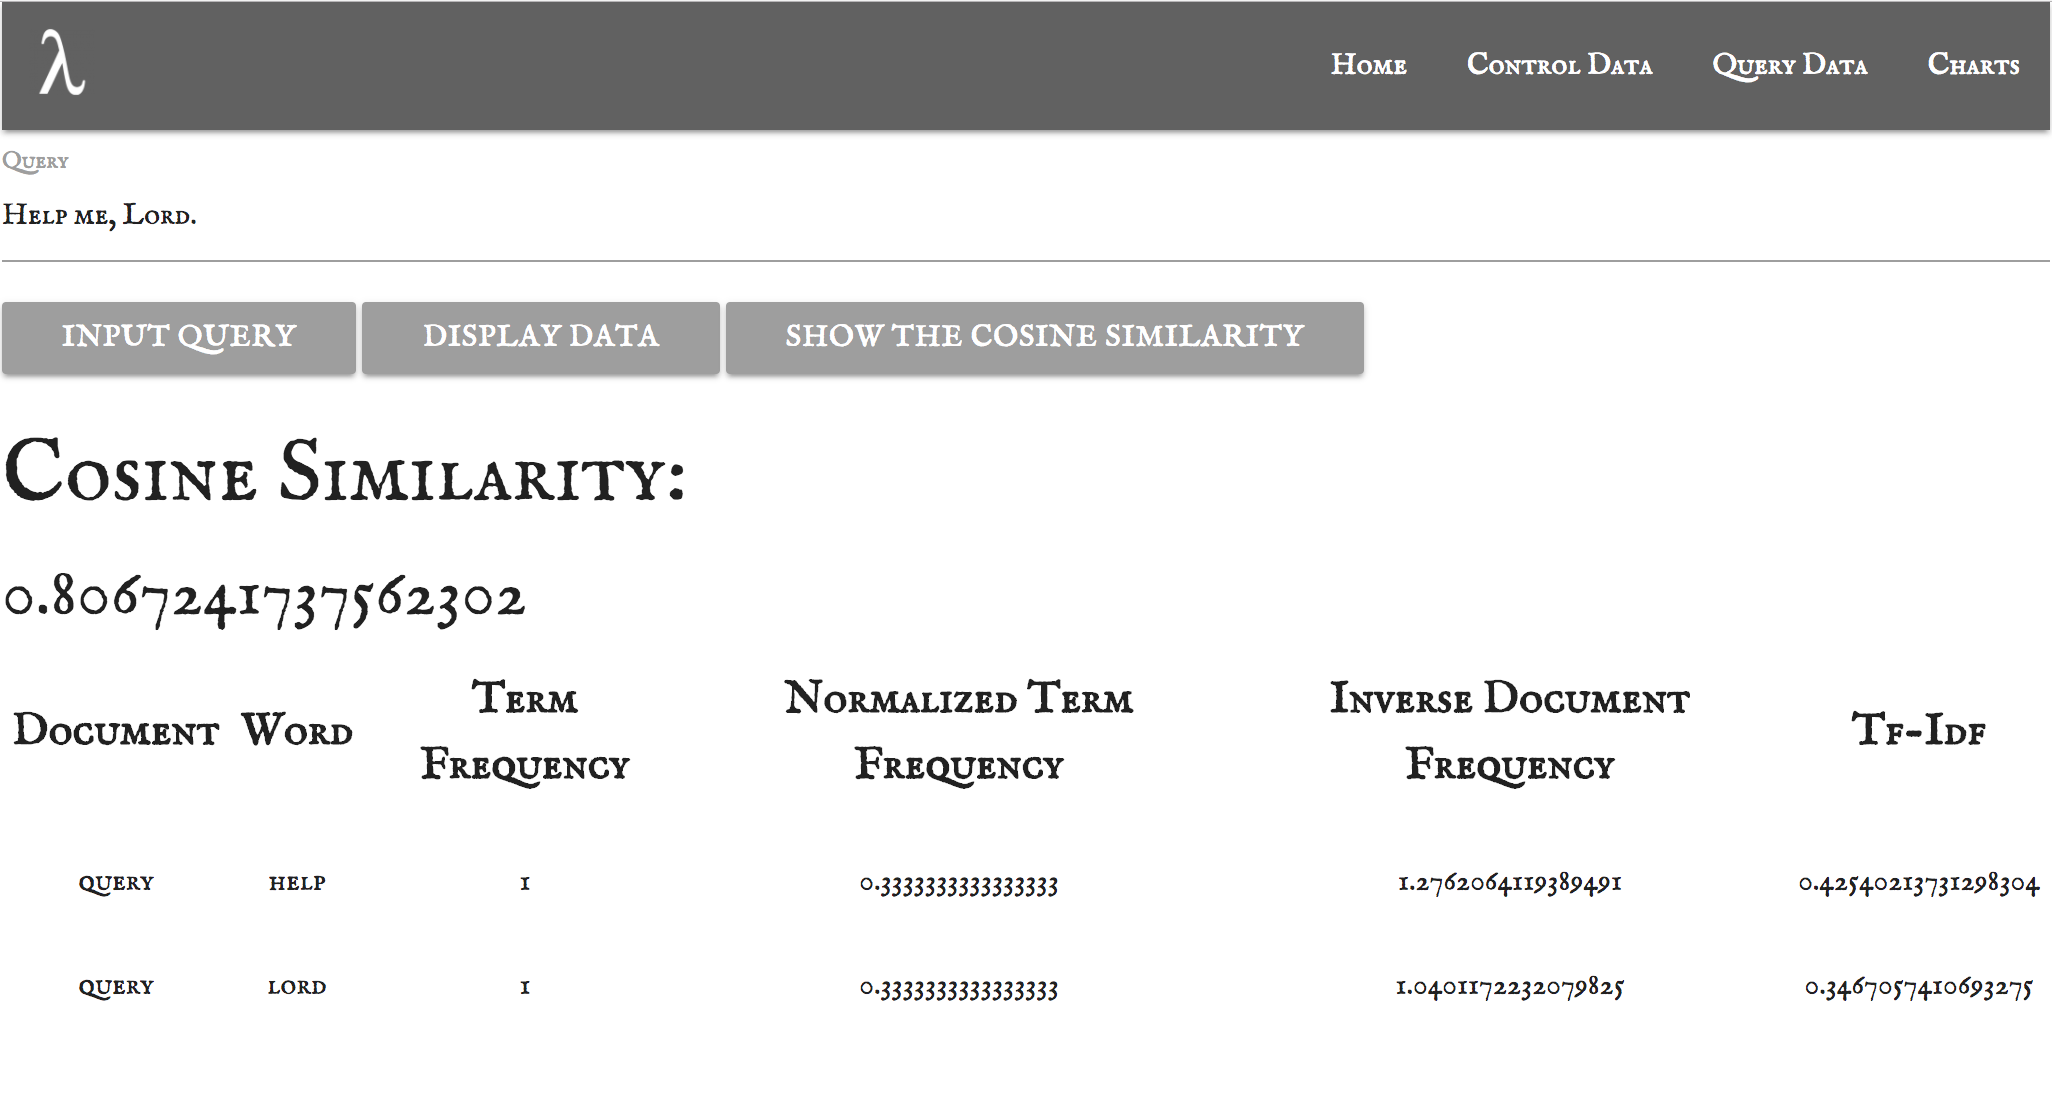
Task: Click Show the Cosine Similarity button
Action: tap(1044, 337)
